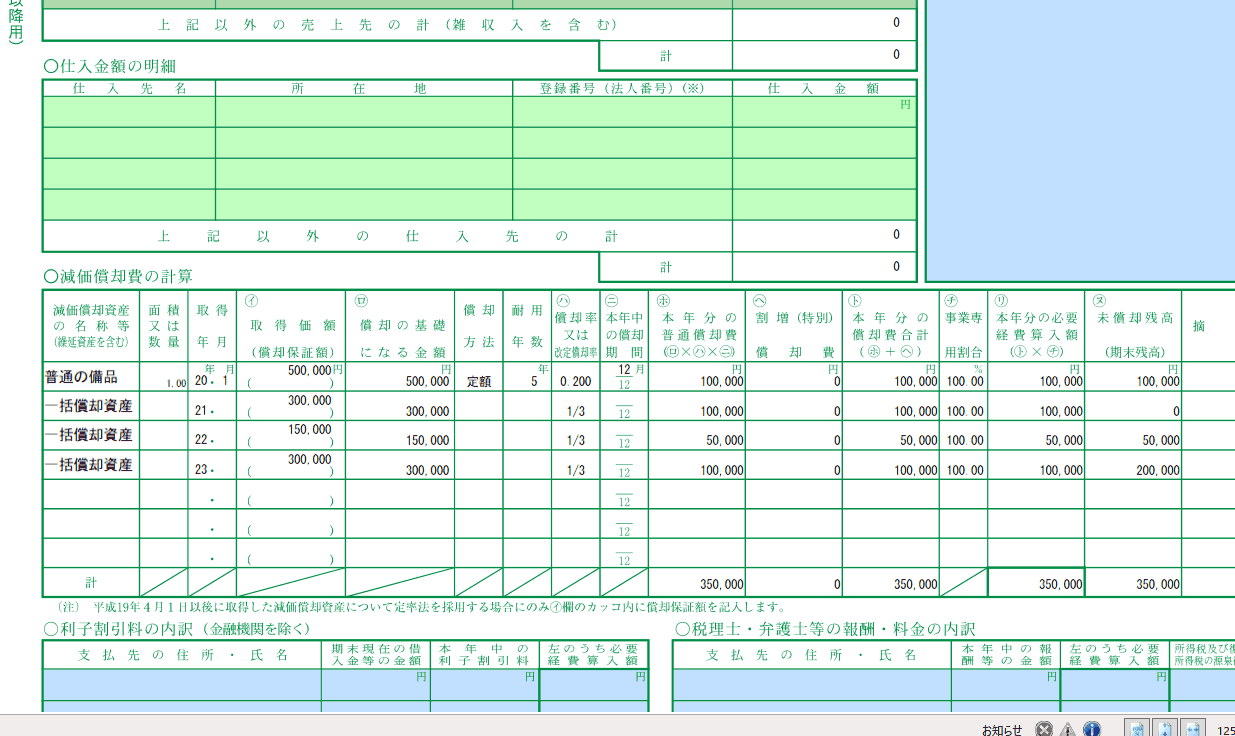The width and height of the screenshot is (1235, 736).
Task: Click the large blue area beside purchases table
Action: click(1080, 140)
